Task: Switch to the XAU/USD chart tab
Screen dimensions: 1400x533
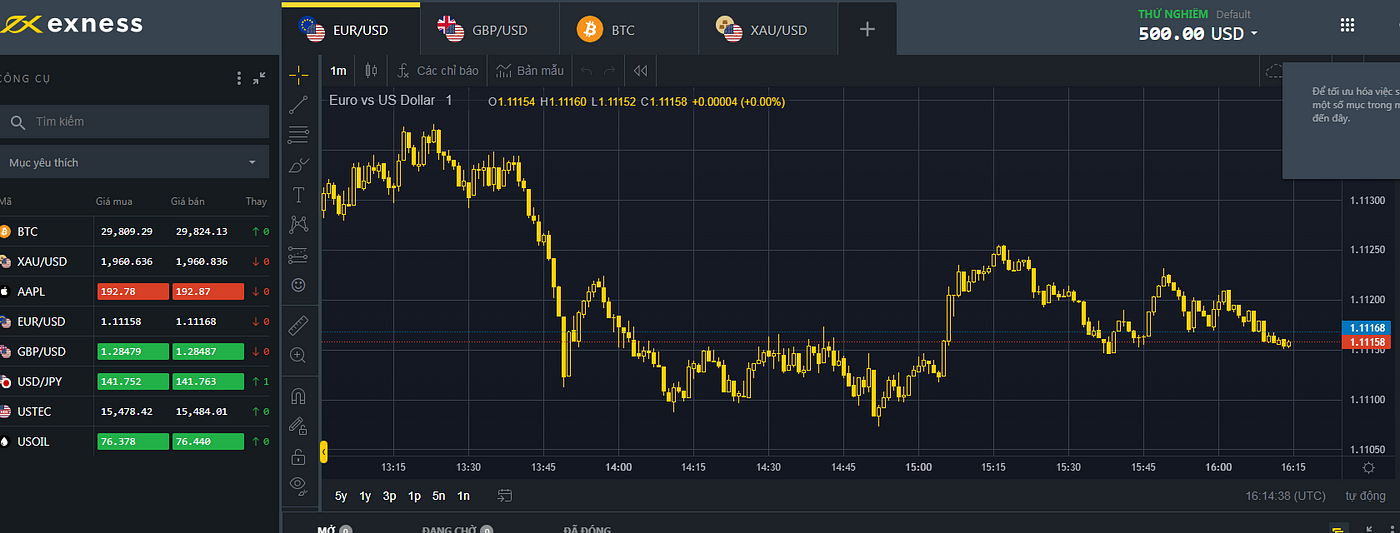Action: click(767, 29)
